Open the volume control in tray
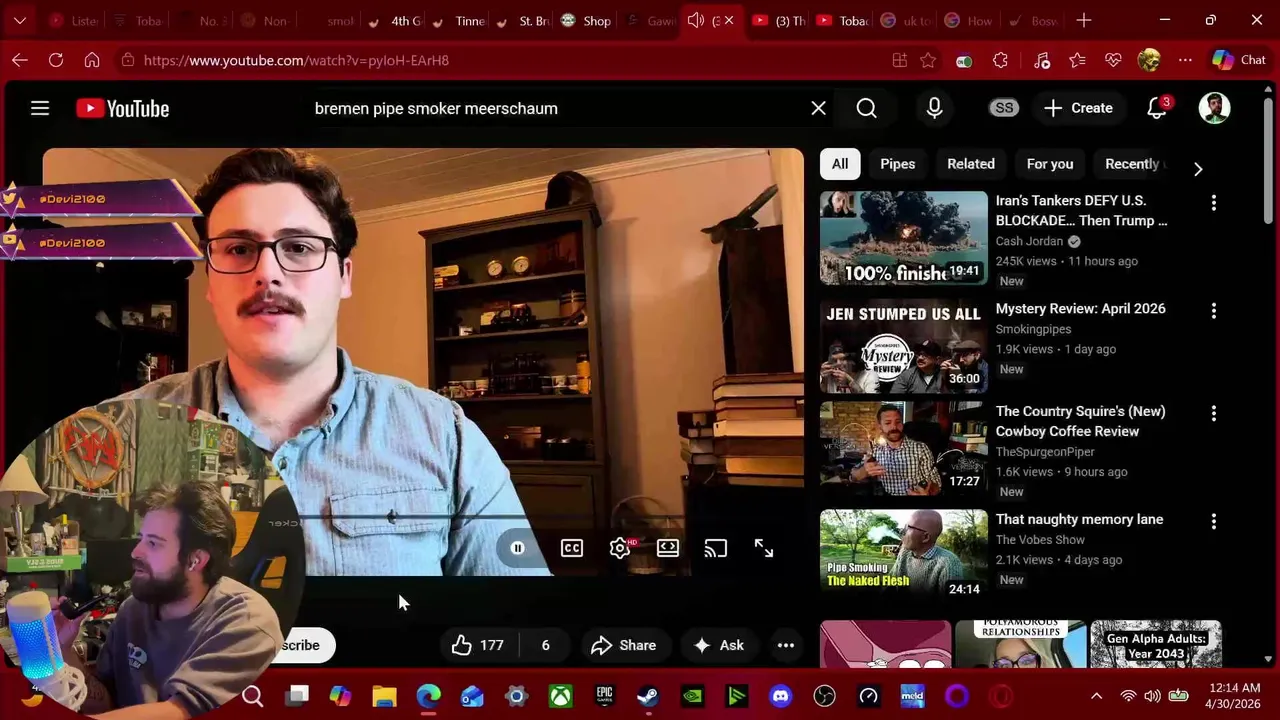 (x=1152, y=696)
